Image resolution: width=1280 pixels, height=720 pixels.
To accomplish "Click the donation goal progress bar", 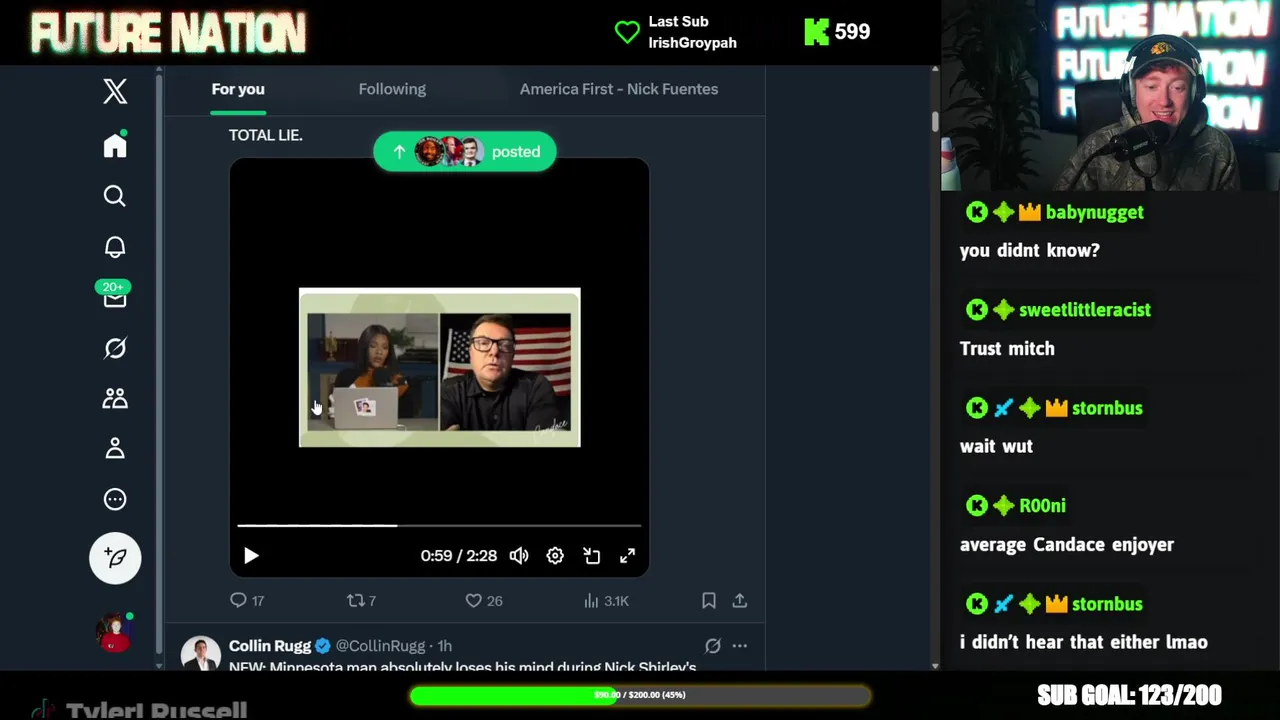I will [640, 695].
